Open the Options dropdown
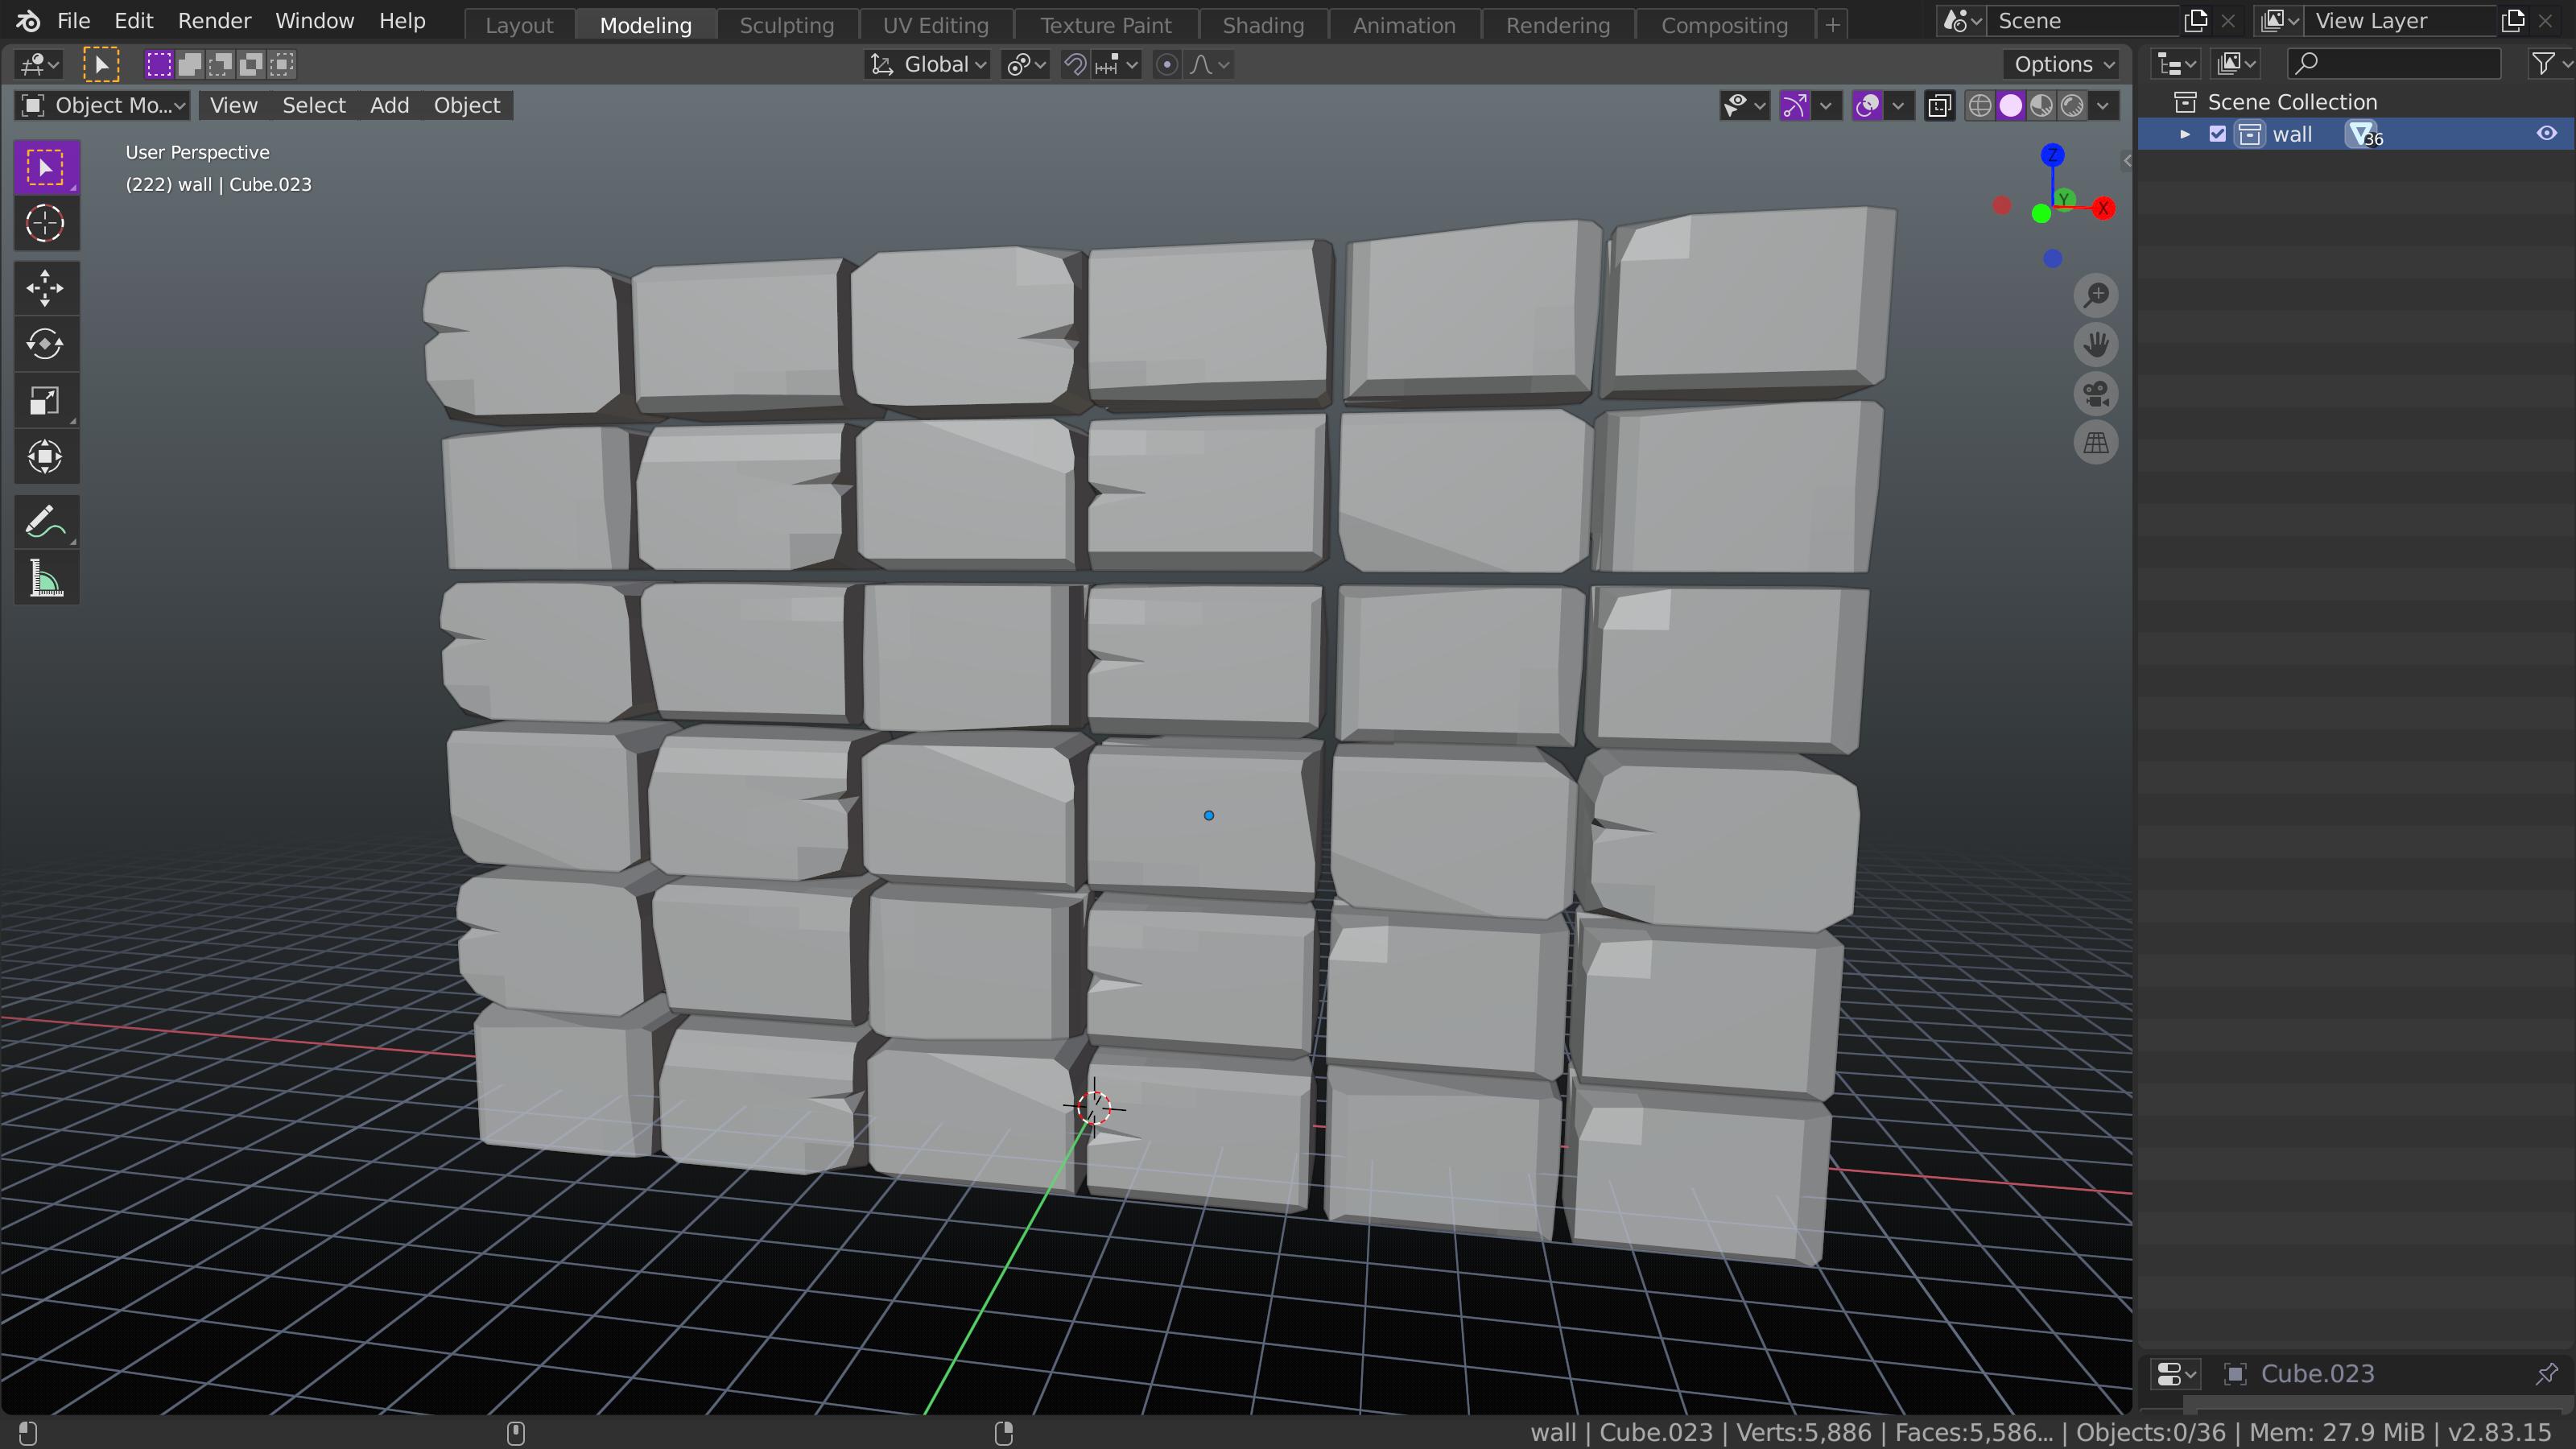The image size is (2576, 1449). 2062,65
